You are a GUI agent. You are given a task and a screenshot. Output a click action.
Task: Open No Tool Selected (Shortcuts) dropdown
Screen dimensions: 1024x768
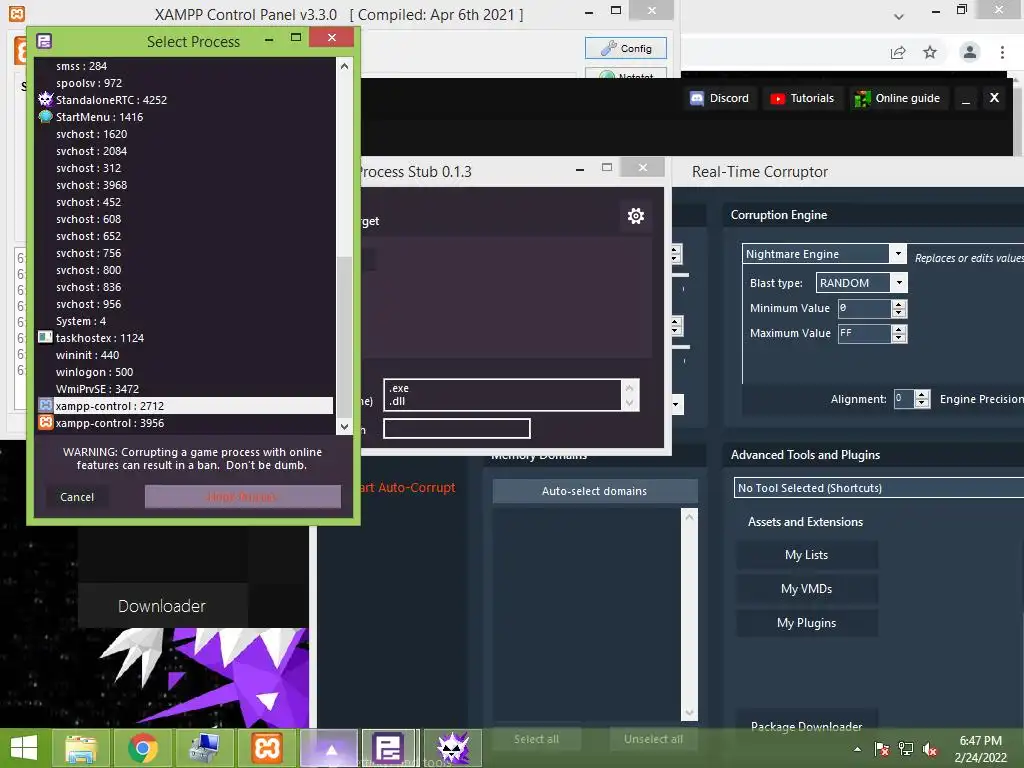(878, 488)
